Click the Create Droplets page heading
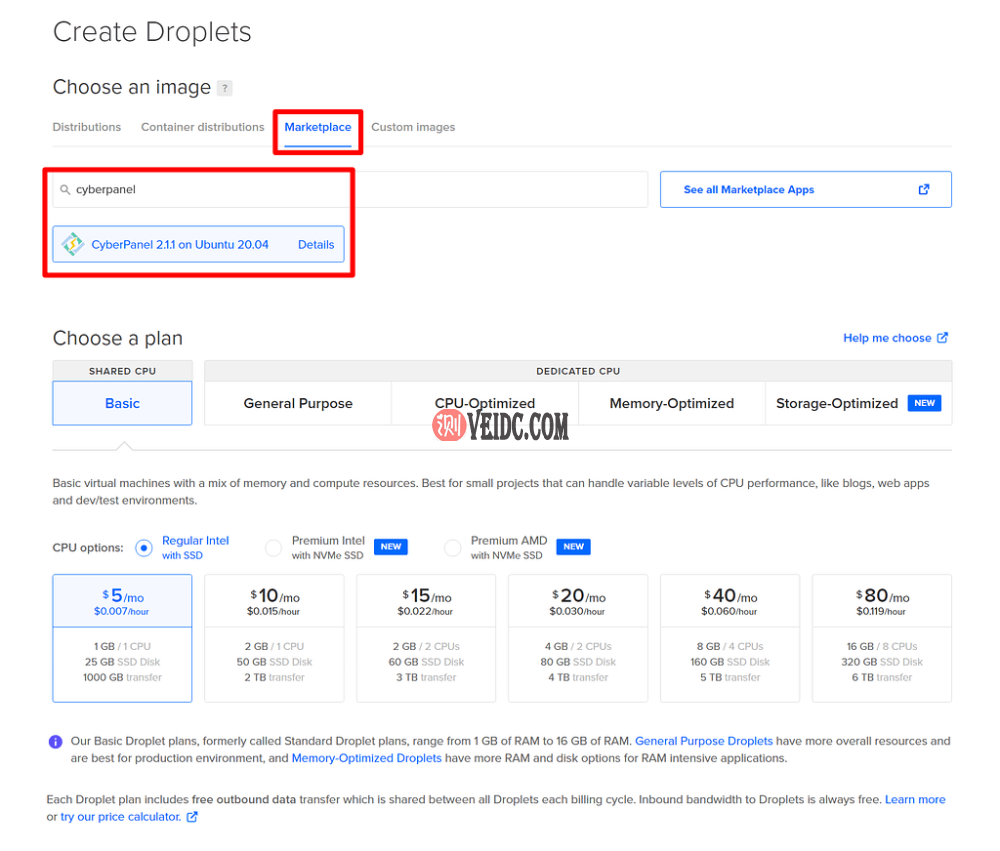The image size is (1000, 851). pos(152,32)
